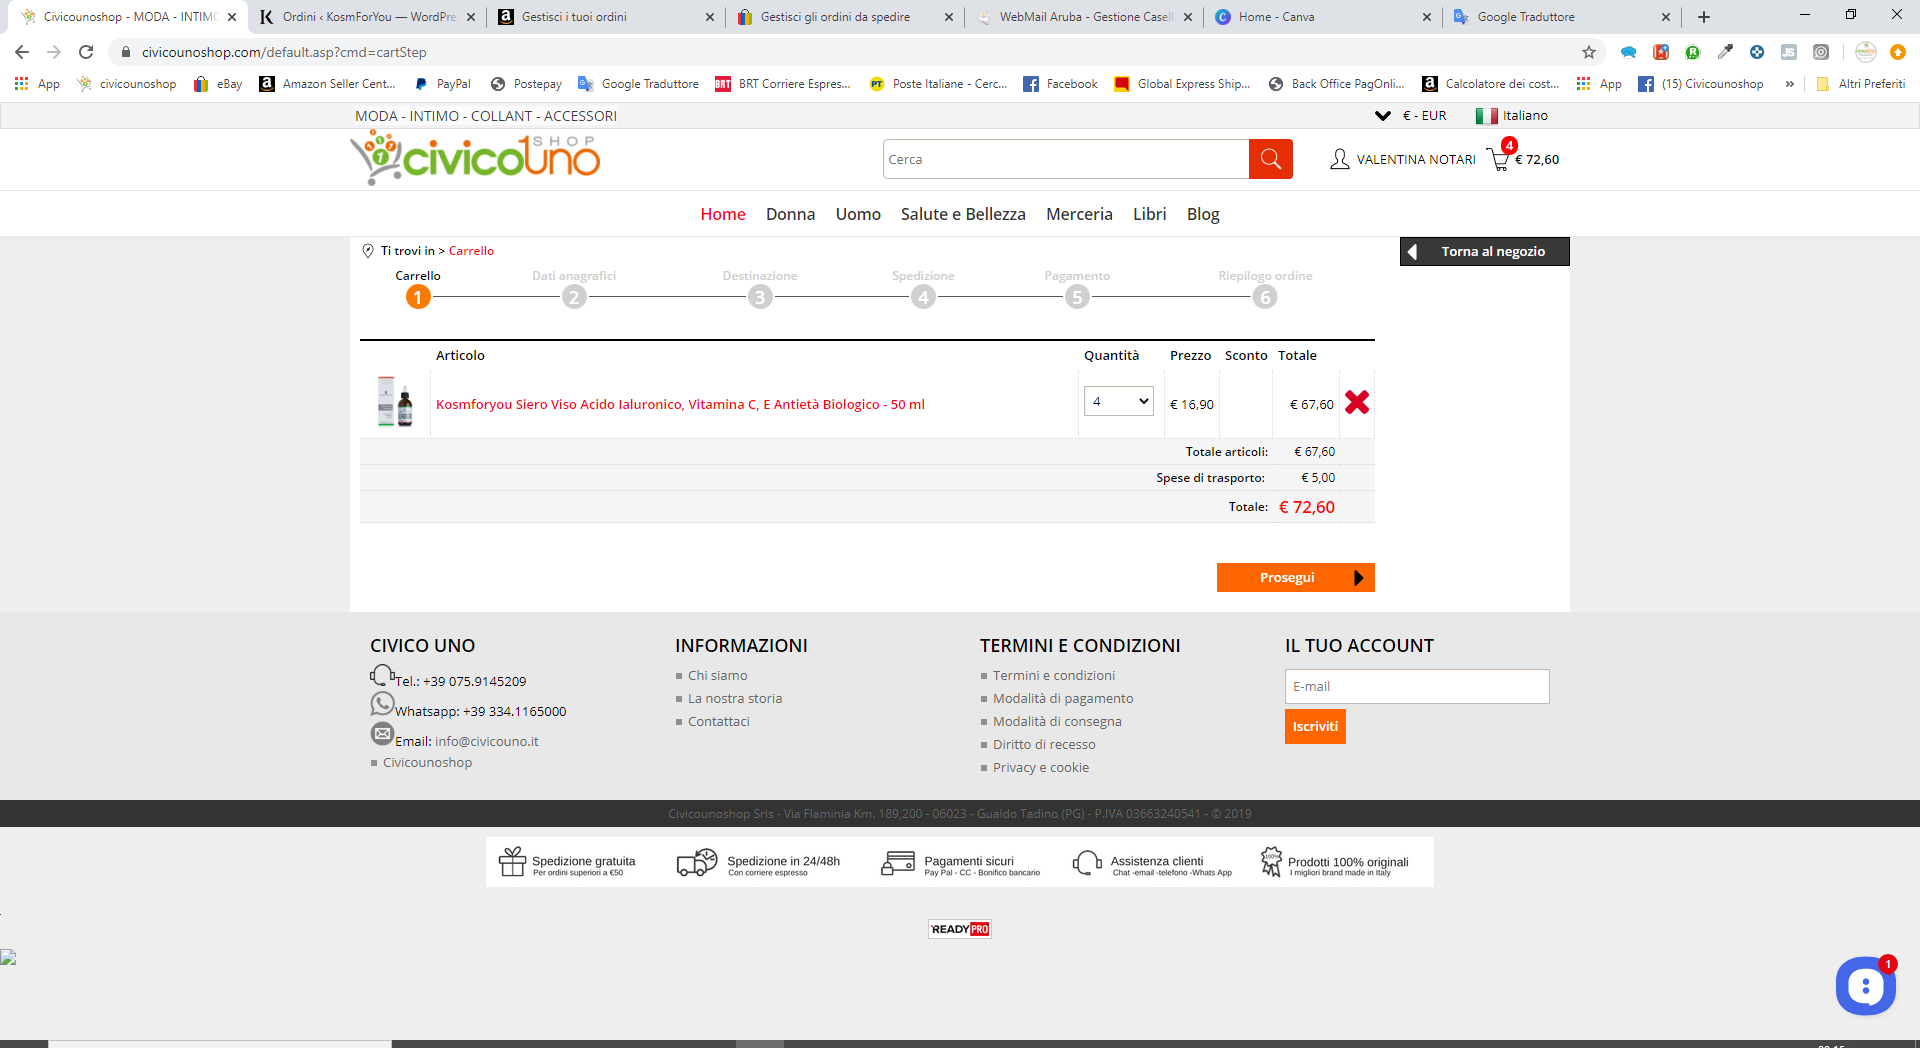
Task: Click the info@civicouno.it email link
Action: (x=487, y=742)
